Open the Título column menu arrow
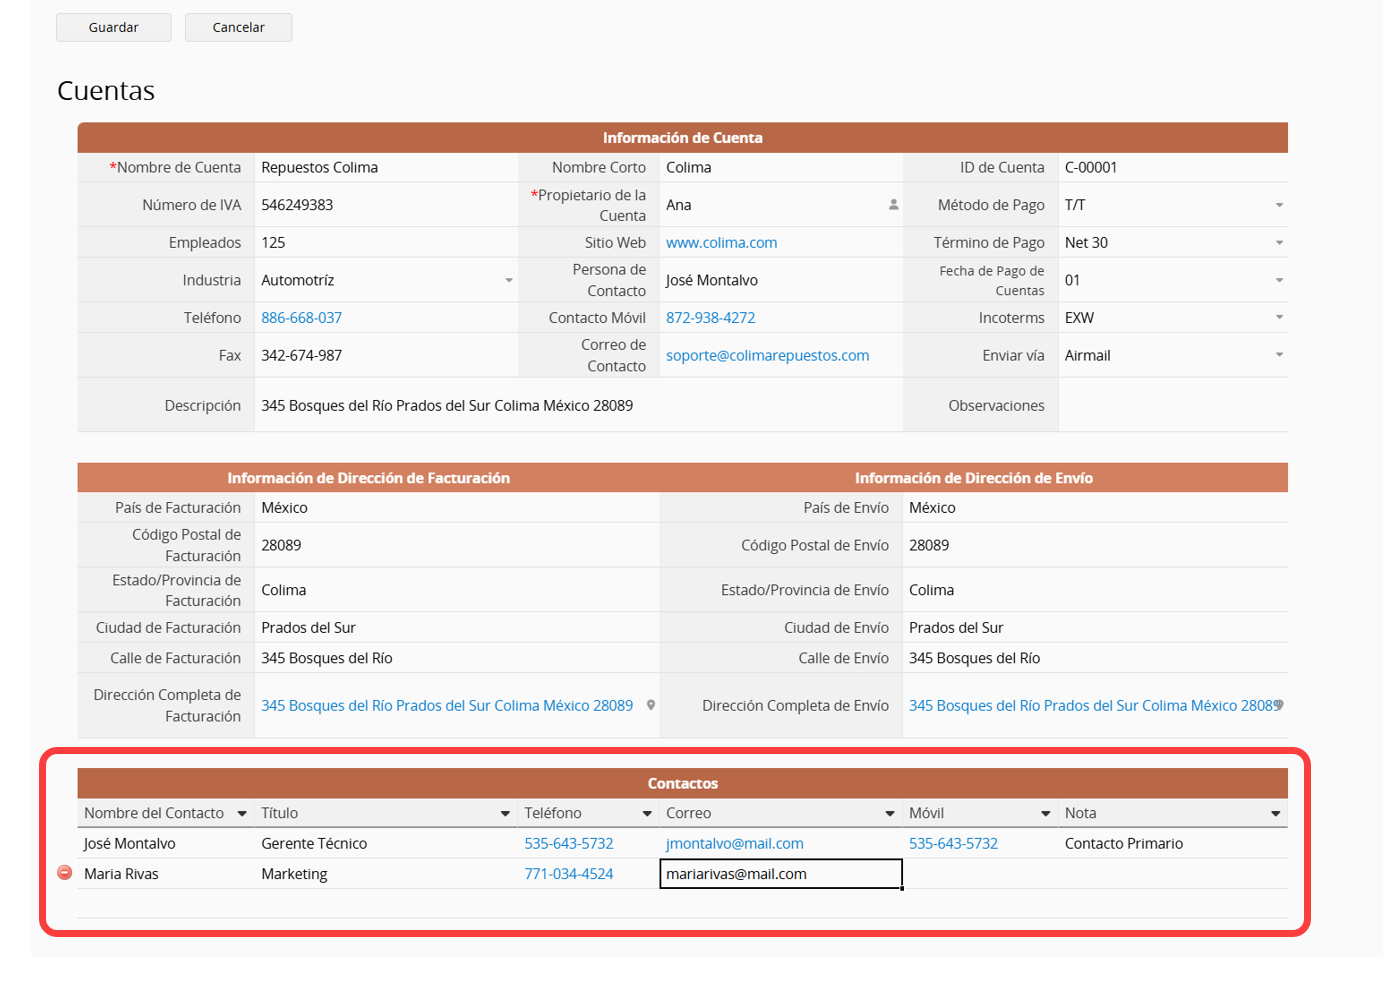1383x989 pixels. coord(505,814)
